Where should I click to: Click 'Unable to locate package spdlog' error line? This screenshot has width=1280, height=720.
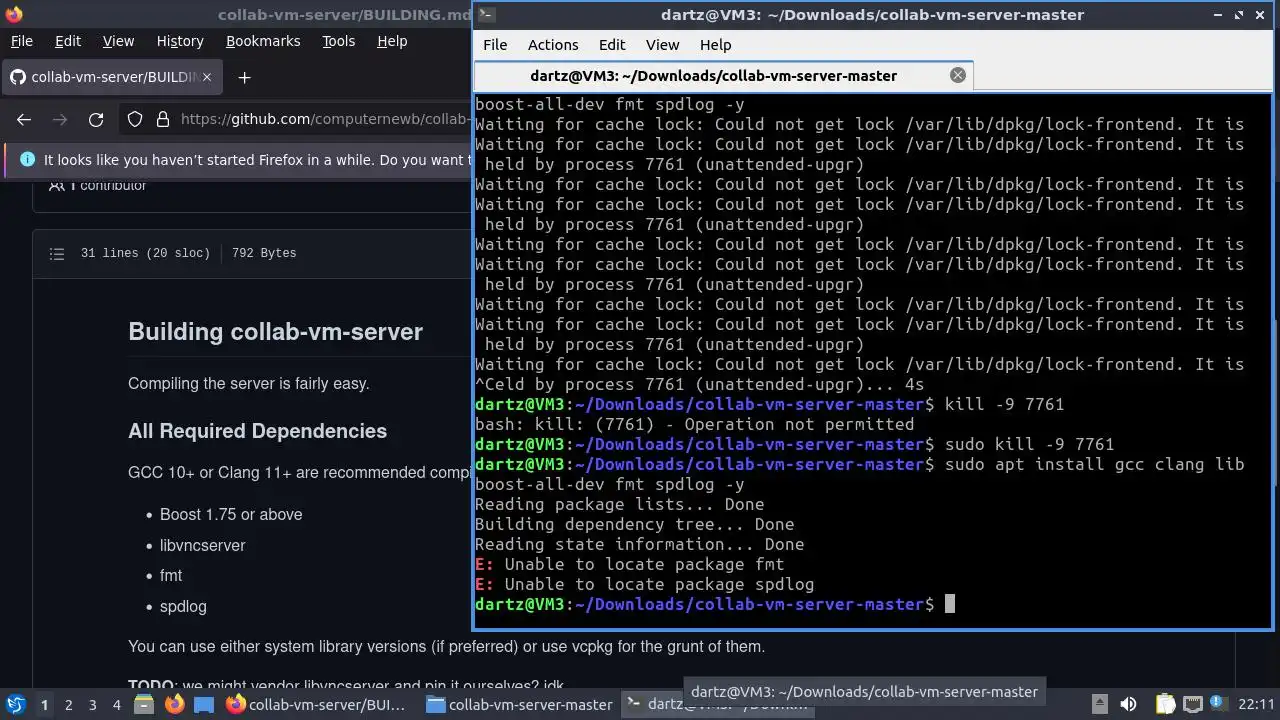(x=645, y=584)
